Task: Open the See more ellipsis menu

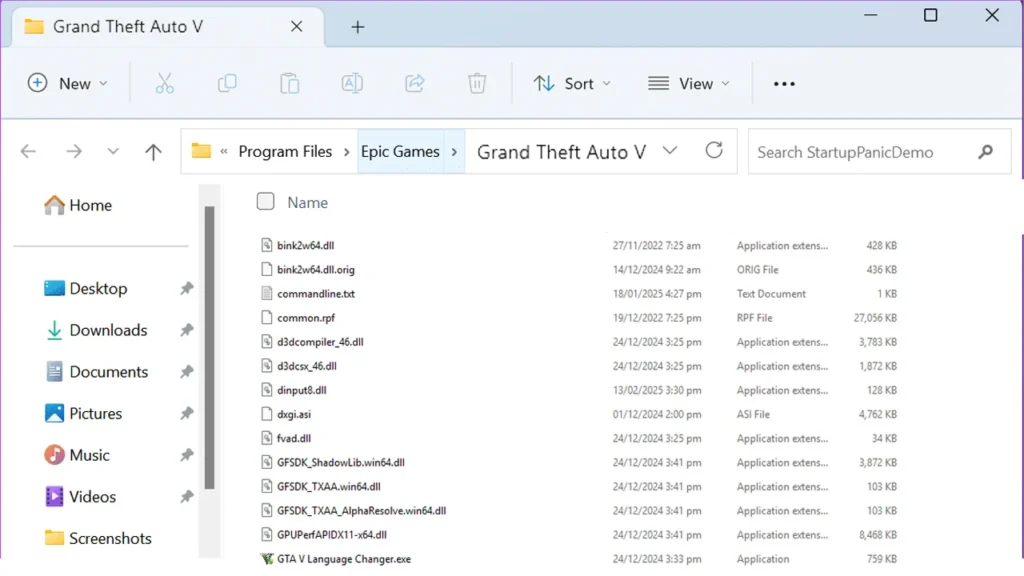Action: (783, 83)
